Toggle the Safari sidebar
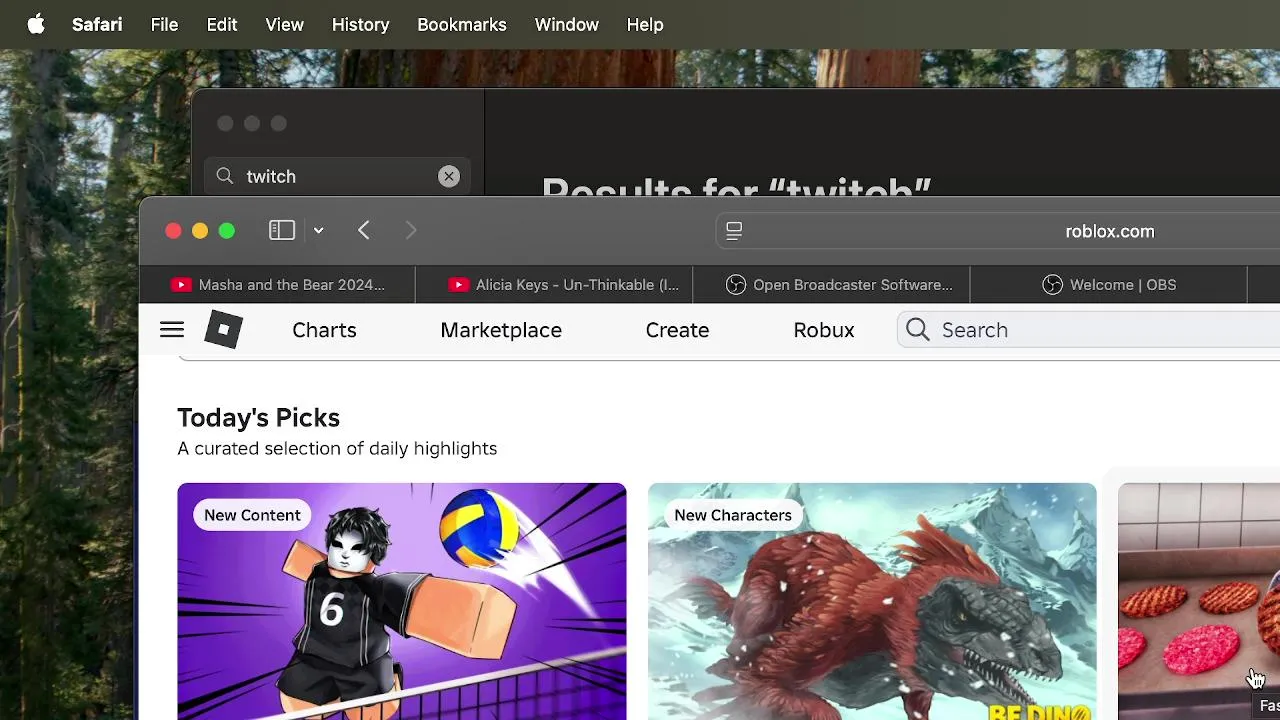The height and width of the screenshot is (720, 1280). [282, 231]
